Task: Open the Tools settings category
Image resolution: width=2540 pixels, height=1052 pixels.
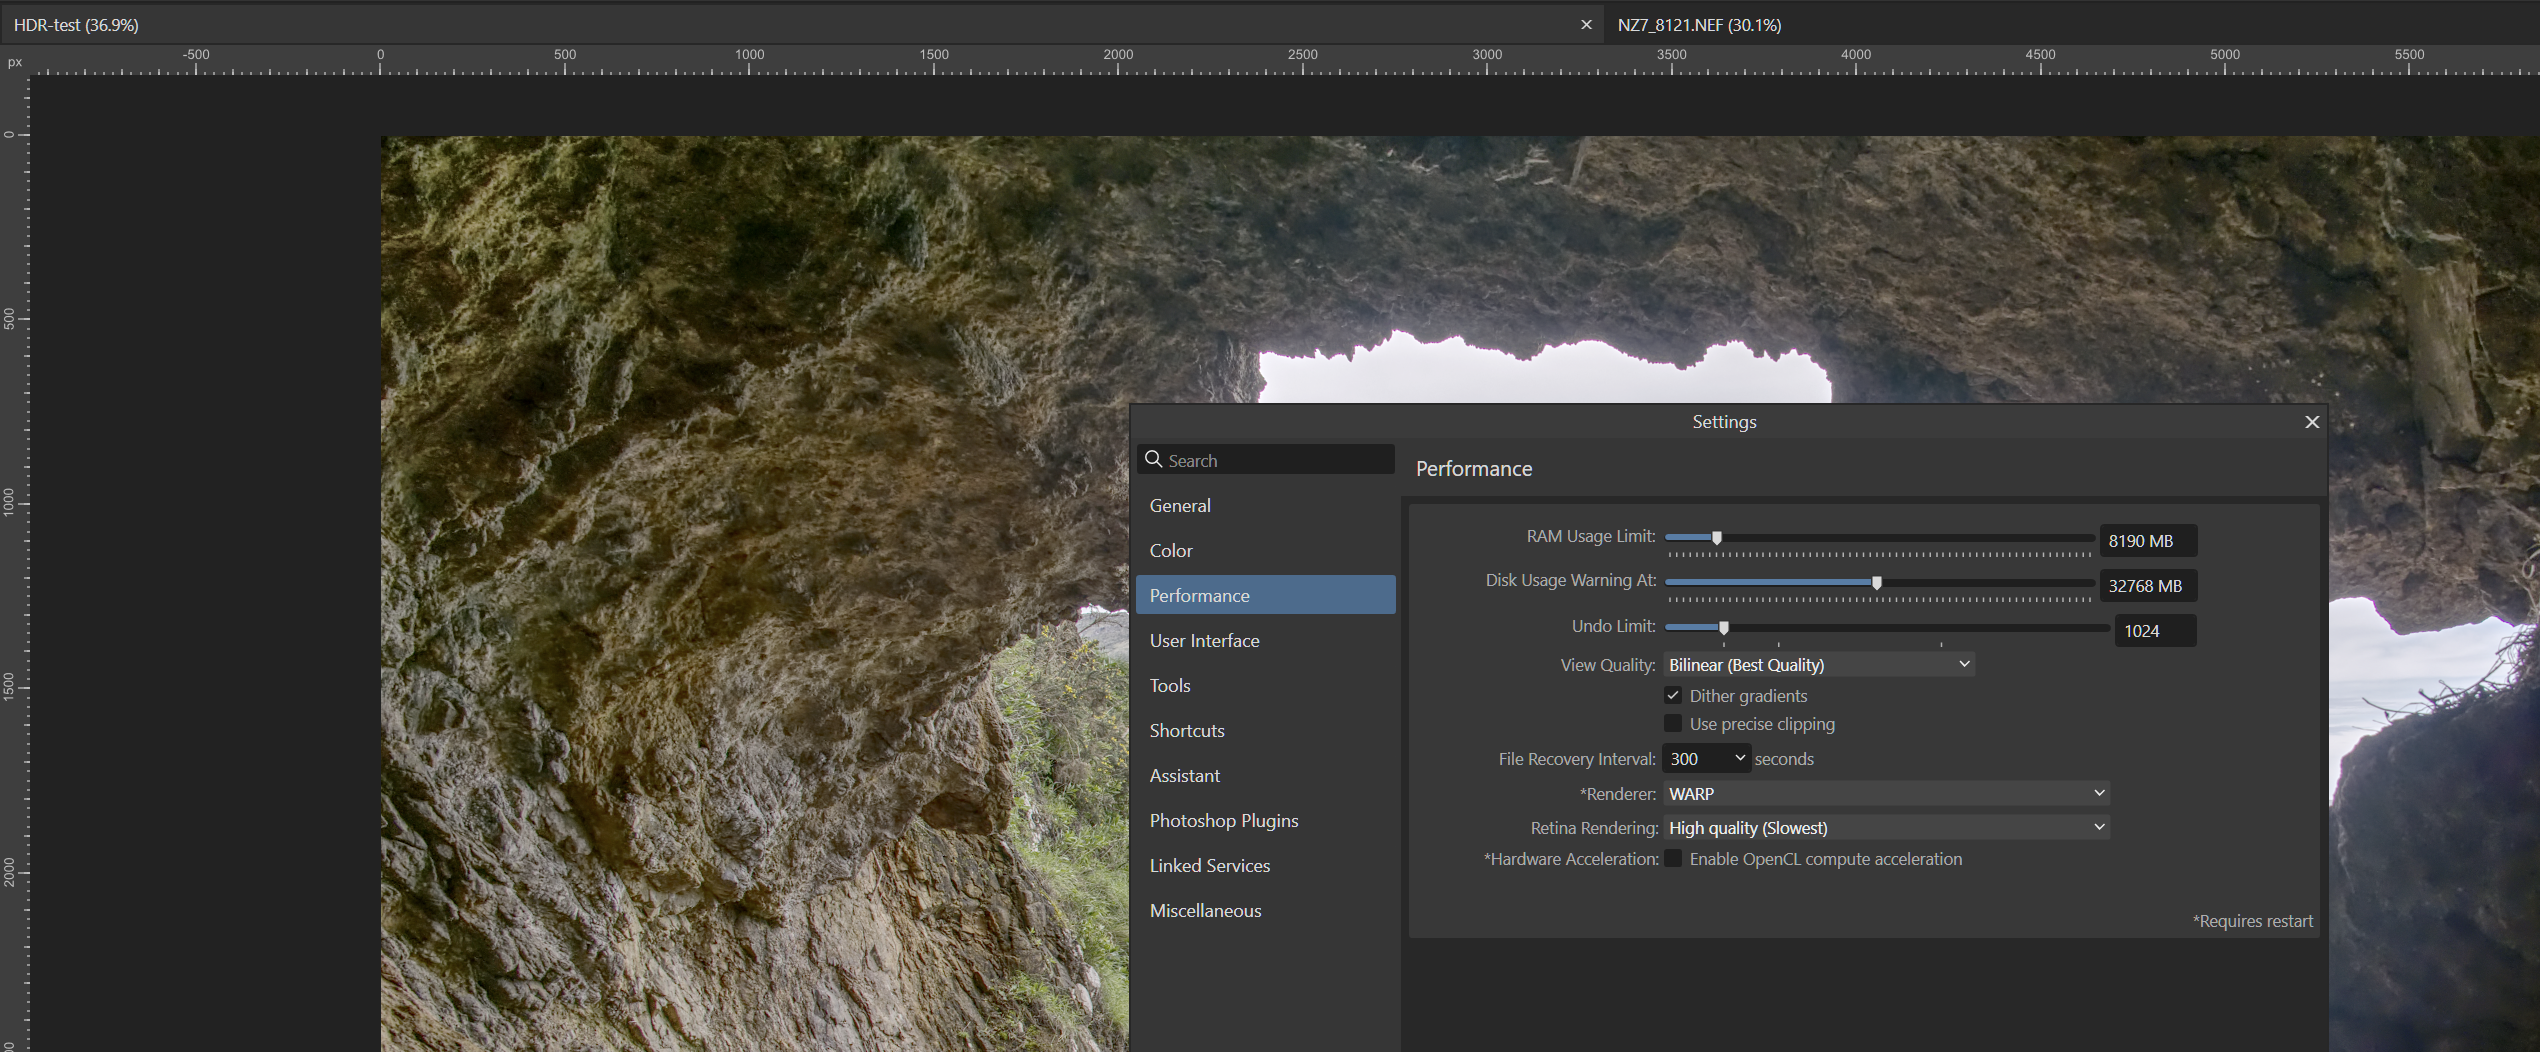Action: (x=1265, y=685)
